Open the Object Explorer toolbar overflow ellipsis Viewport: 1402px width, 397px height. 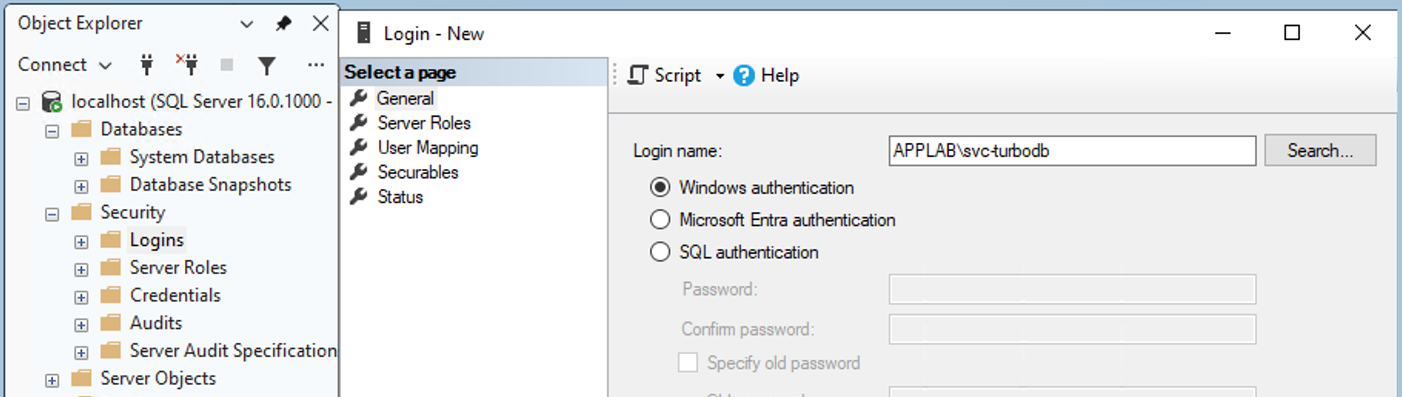(x=316, y=65)
